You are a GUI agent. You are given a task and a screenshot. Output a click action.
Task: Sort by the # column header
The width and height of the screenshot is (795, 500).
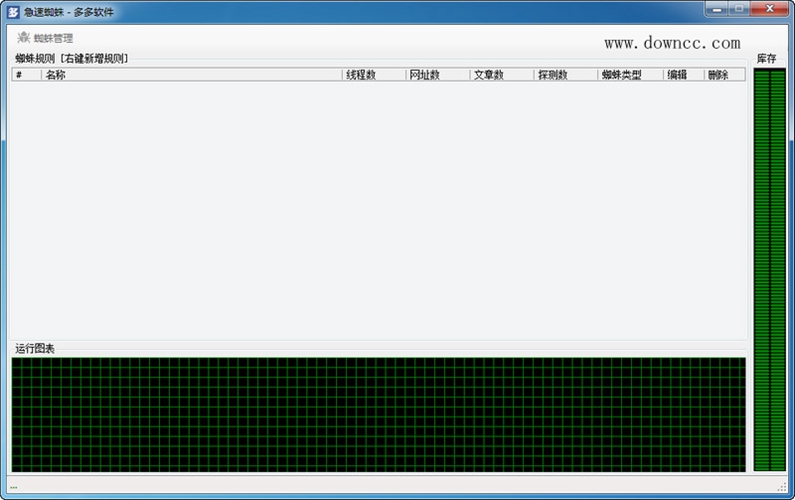click(x=26, y=75)
